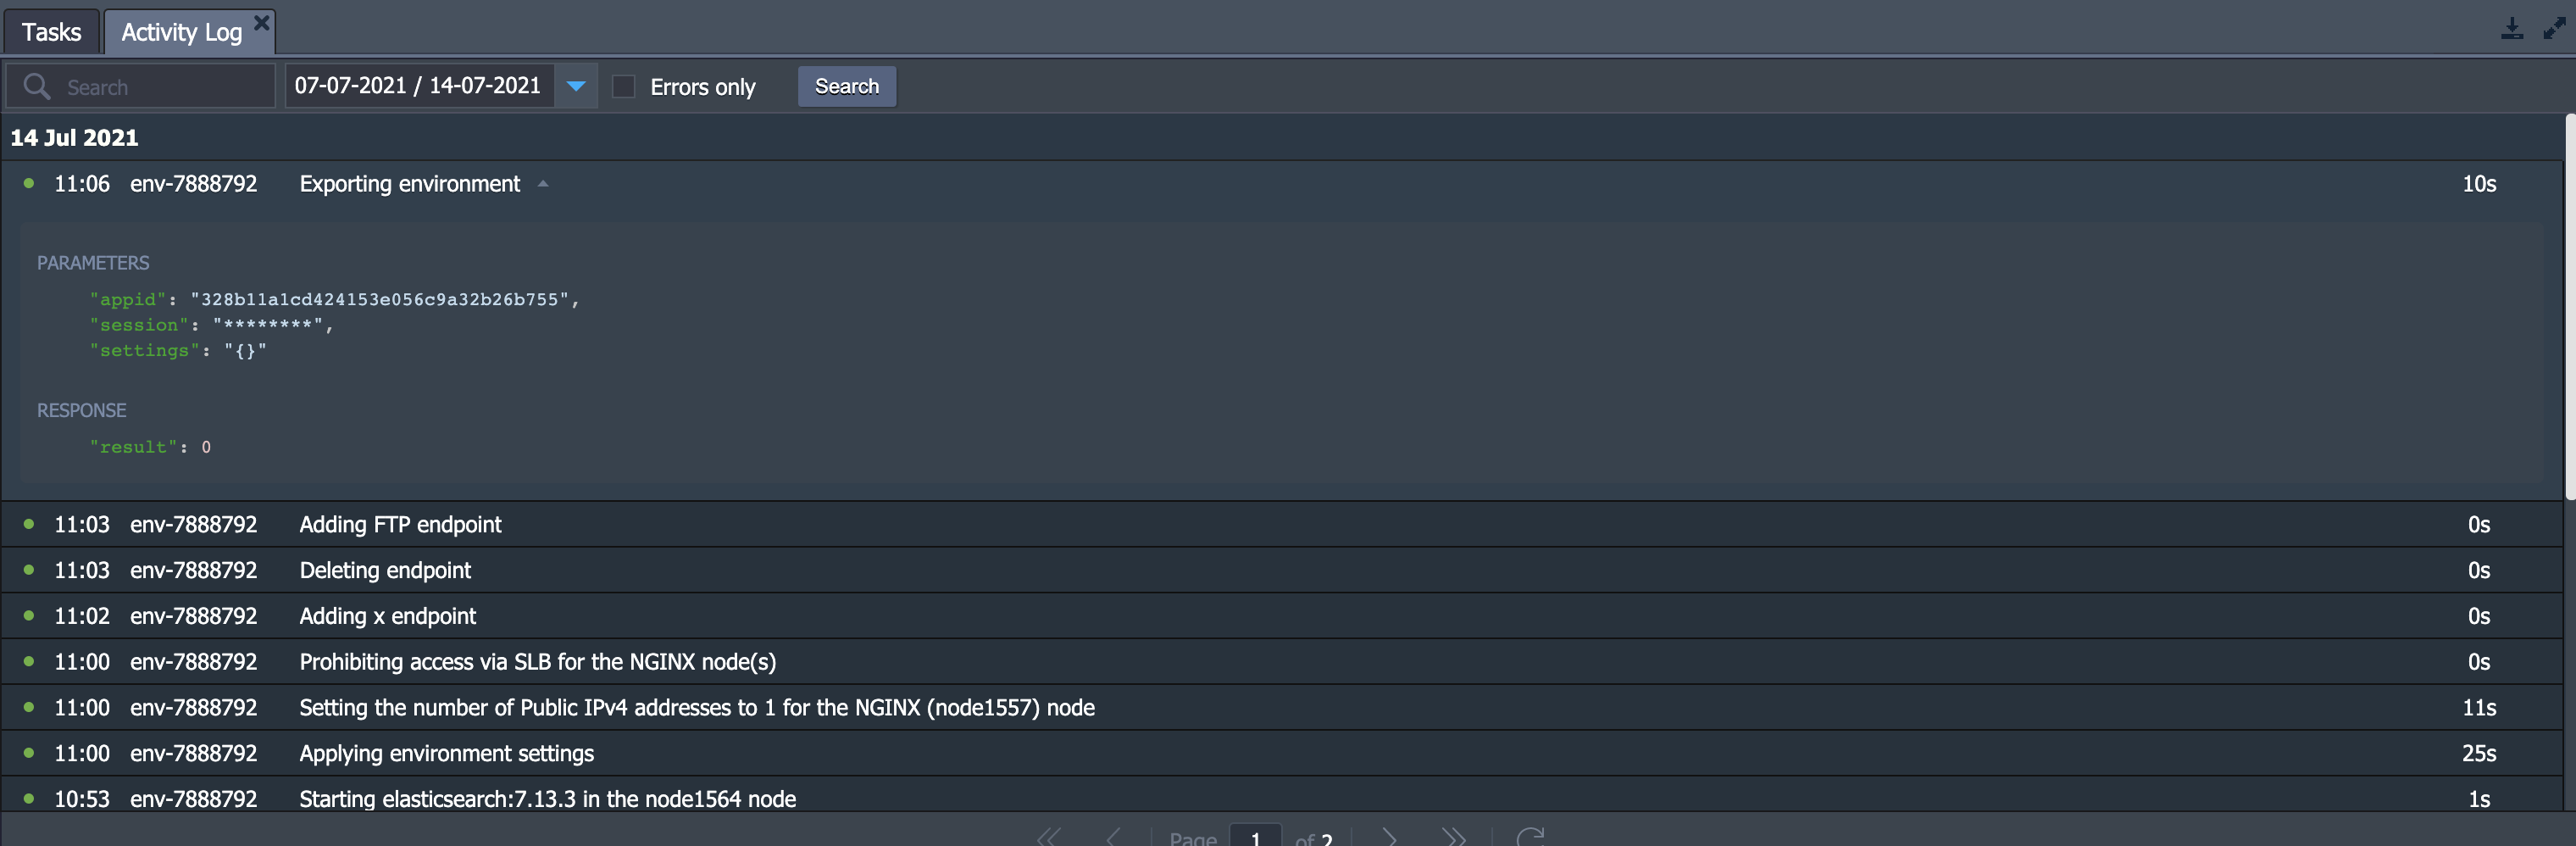Image resolution: width=2576 pixels, height=846 pixels.
Task: Open Setting number of Public IPv4 addresses entry
Action: 1280,708
